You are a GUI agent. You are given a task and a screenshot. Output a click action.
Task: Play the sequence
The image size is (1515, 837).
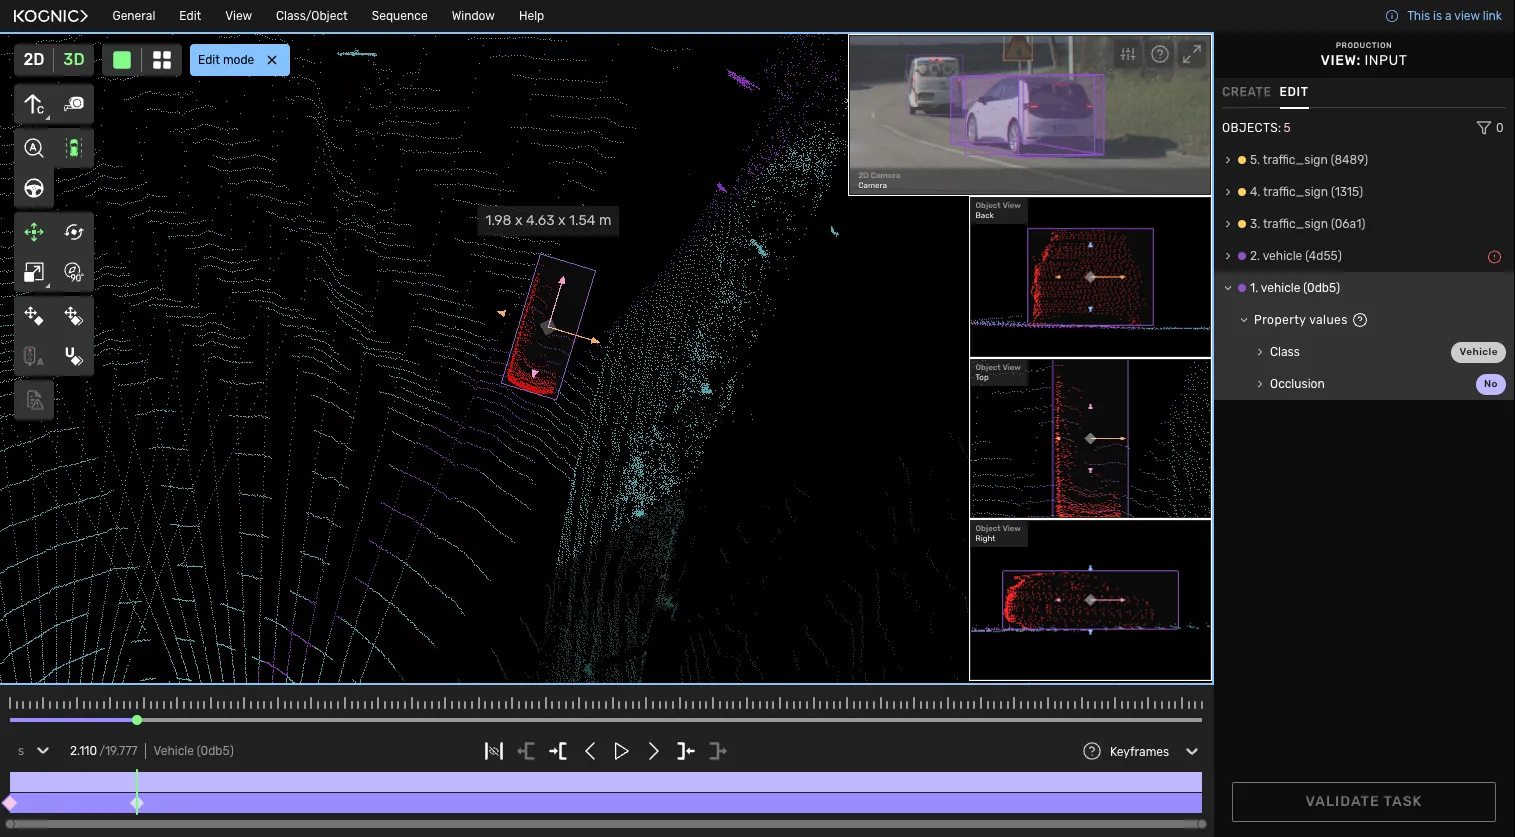621,751
